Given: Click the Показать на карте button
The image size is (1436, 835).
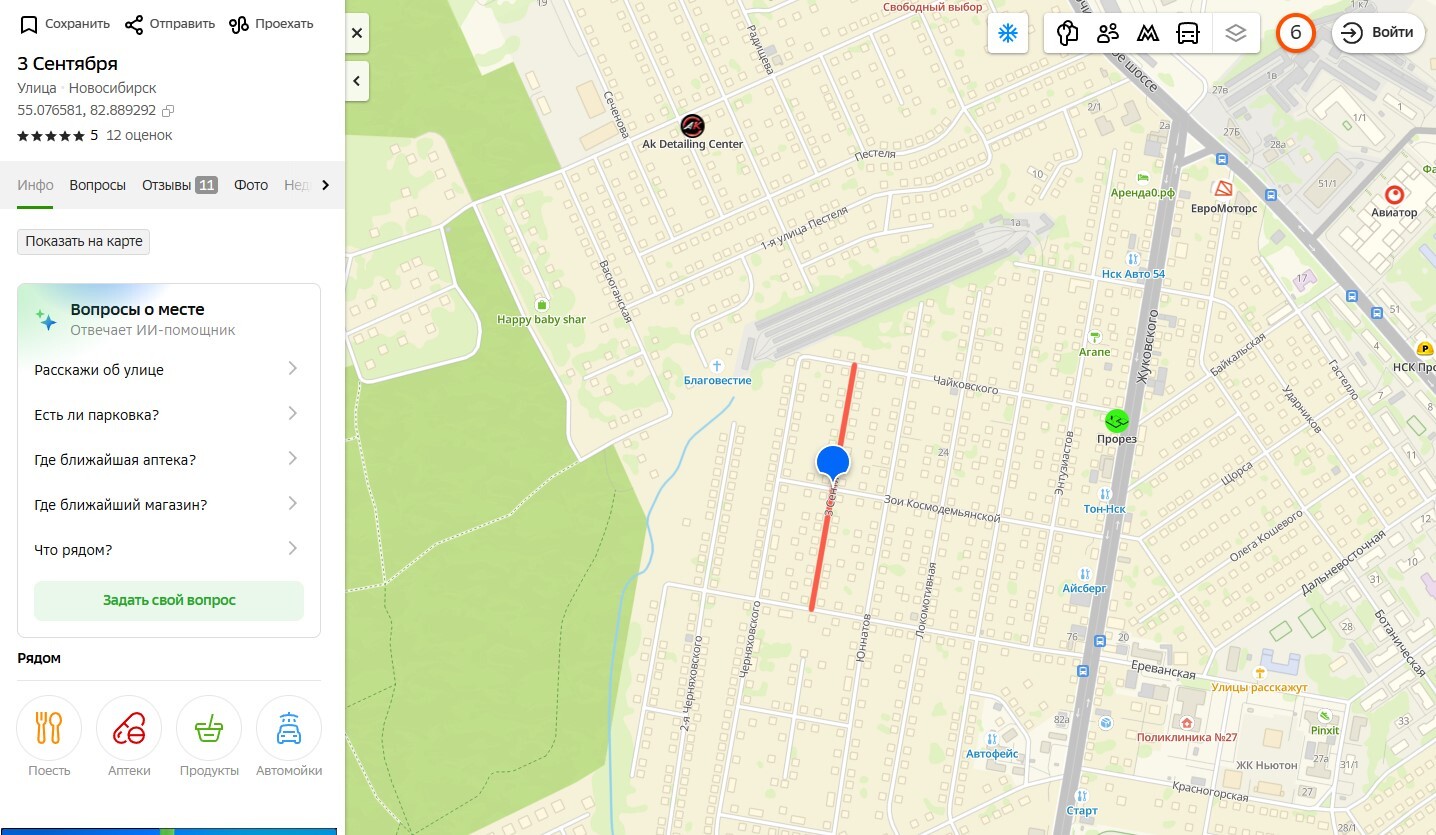Looking at the screenshot, I should 84,241.
